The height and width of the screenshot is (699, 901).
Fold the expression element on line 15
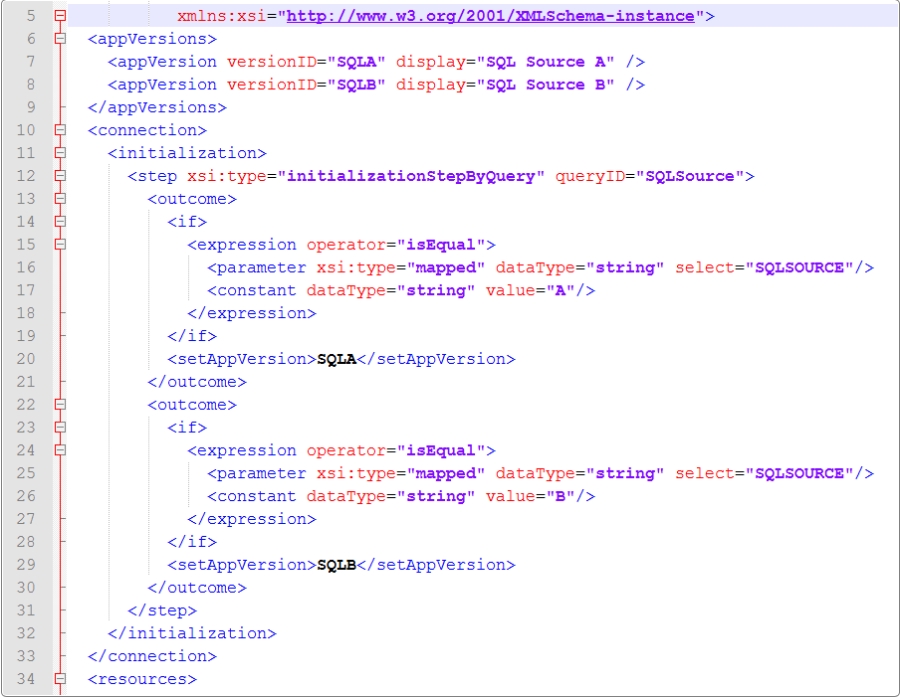[x=60, y=245]
